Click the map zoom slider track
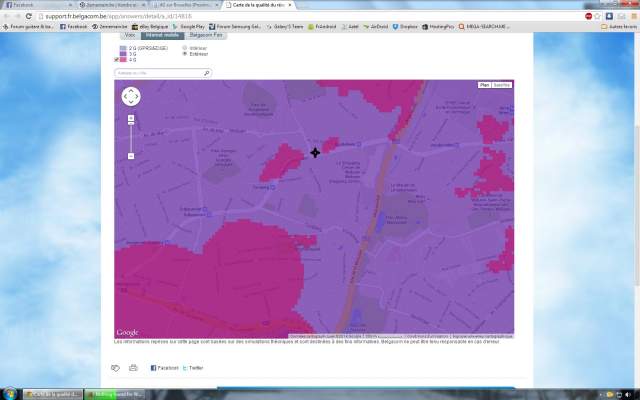The height and width of the screenshot is (400, 640). click(131, 138)
